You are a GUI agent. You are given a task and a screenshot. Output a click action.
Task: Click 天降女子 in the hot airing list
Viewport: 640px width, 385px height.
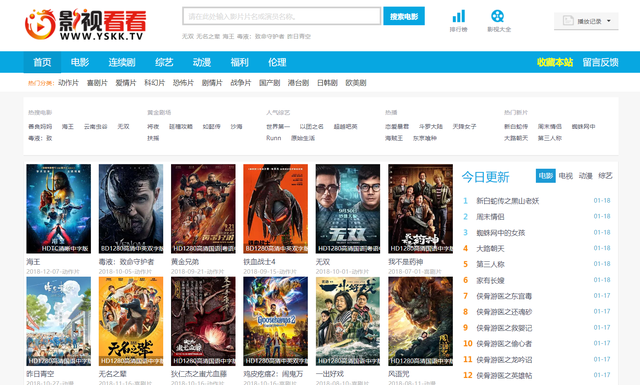pyautogui.click(x=464, y=127)
